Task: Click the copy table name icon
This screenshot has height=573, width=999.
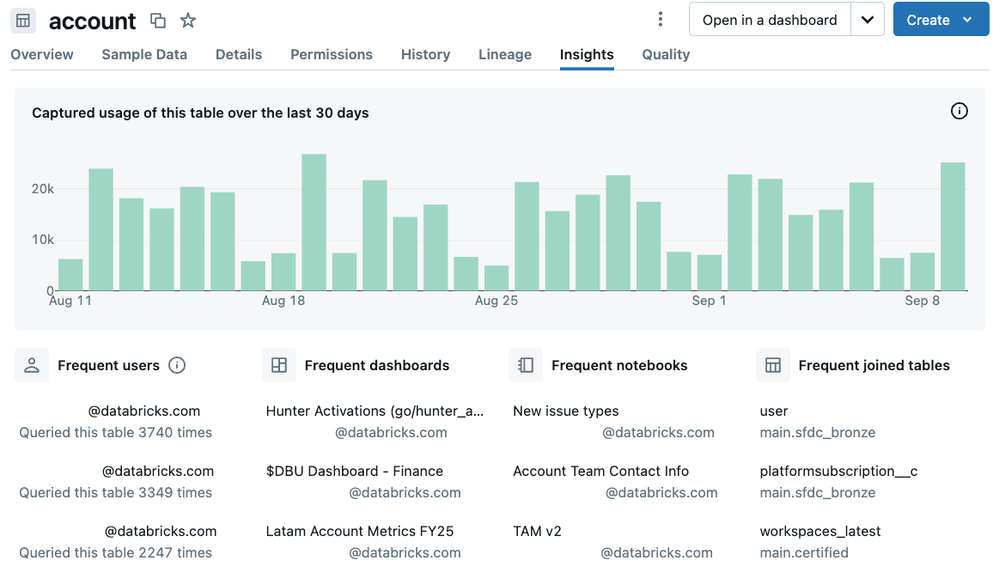Action: (158, 21)
